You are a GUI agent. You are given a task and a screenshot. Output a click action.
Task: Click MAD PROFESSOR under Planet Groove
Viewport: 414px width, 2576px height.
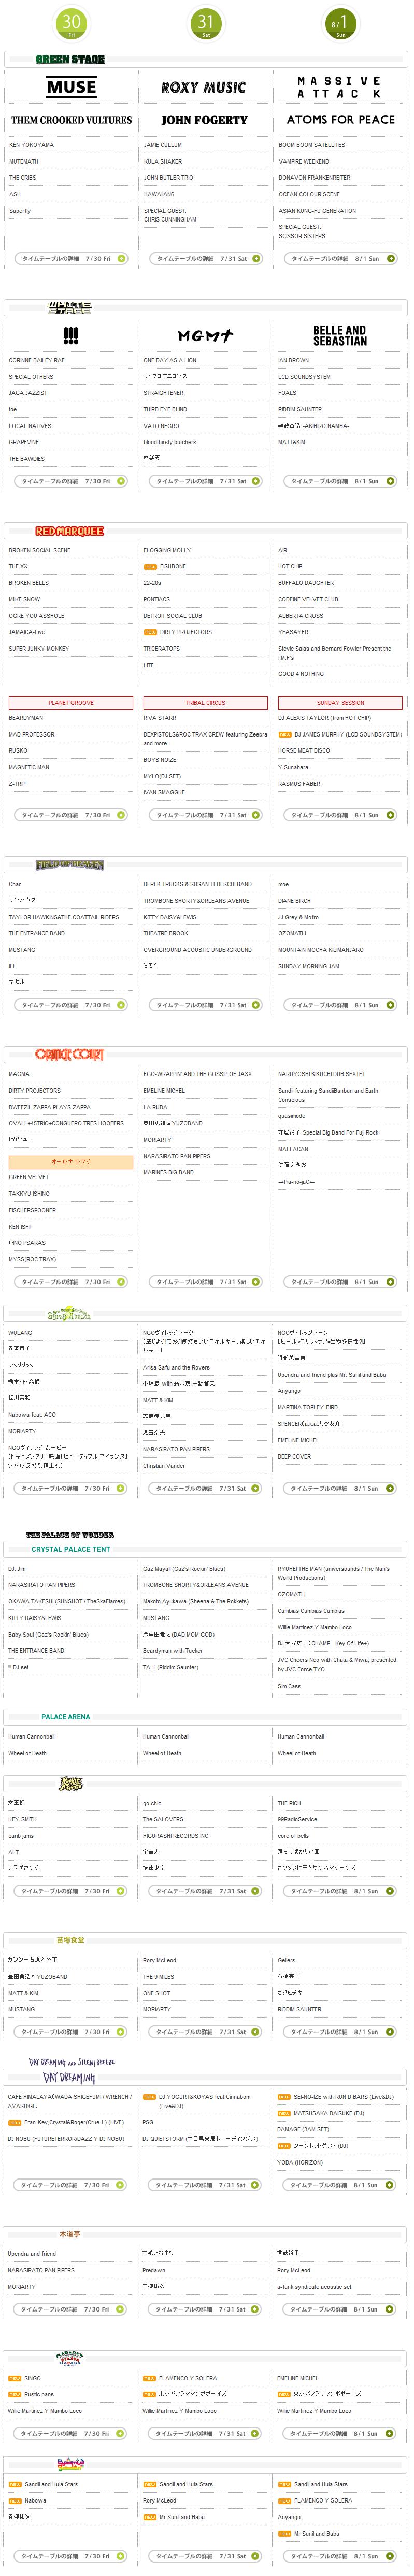[x=32, y=734]
